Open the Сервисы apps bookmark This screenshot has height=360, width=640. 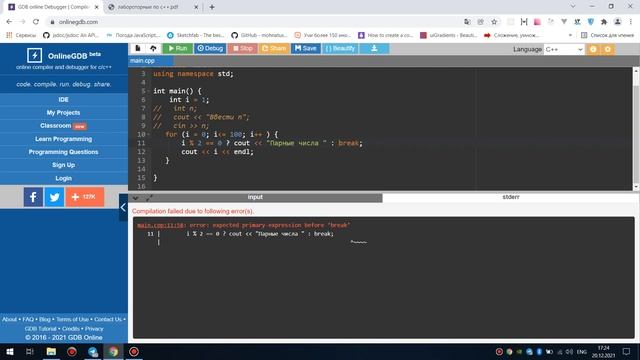21,36
